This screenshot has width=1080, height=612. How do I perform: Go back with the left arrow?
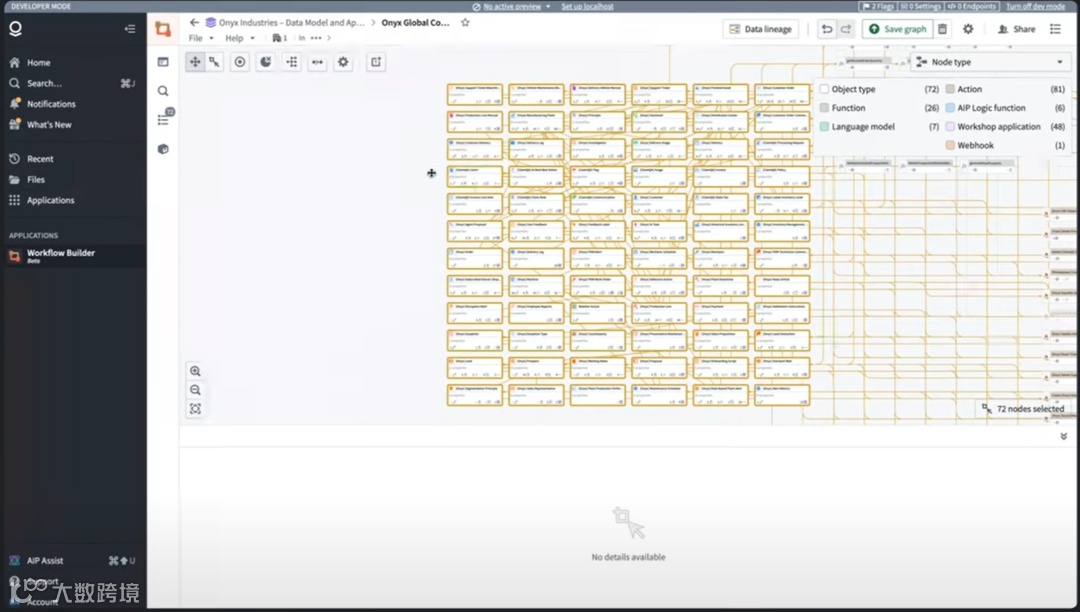194,23
